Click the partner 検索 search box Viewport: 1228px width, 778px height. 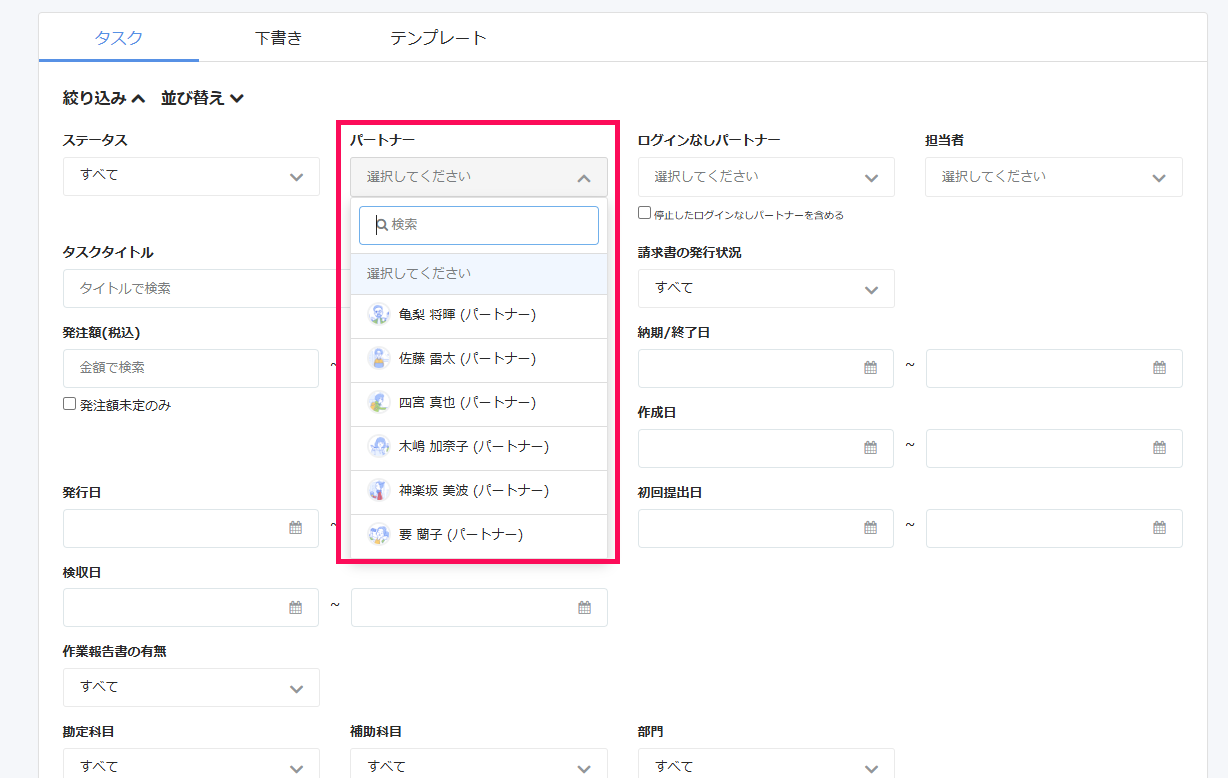479,225
